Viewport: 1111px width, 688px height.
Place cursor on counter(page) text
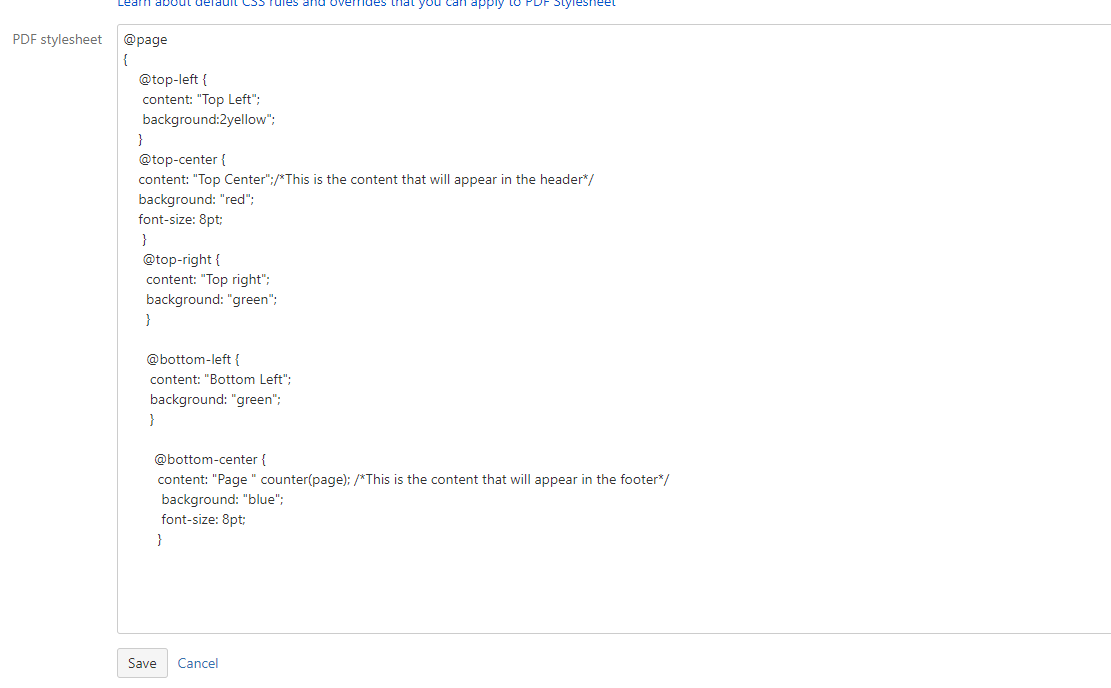[x=305, y=480]
